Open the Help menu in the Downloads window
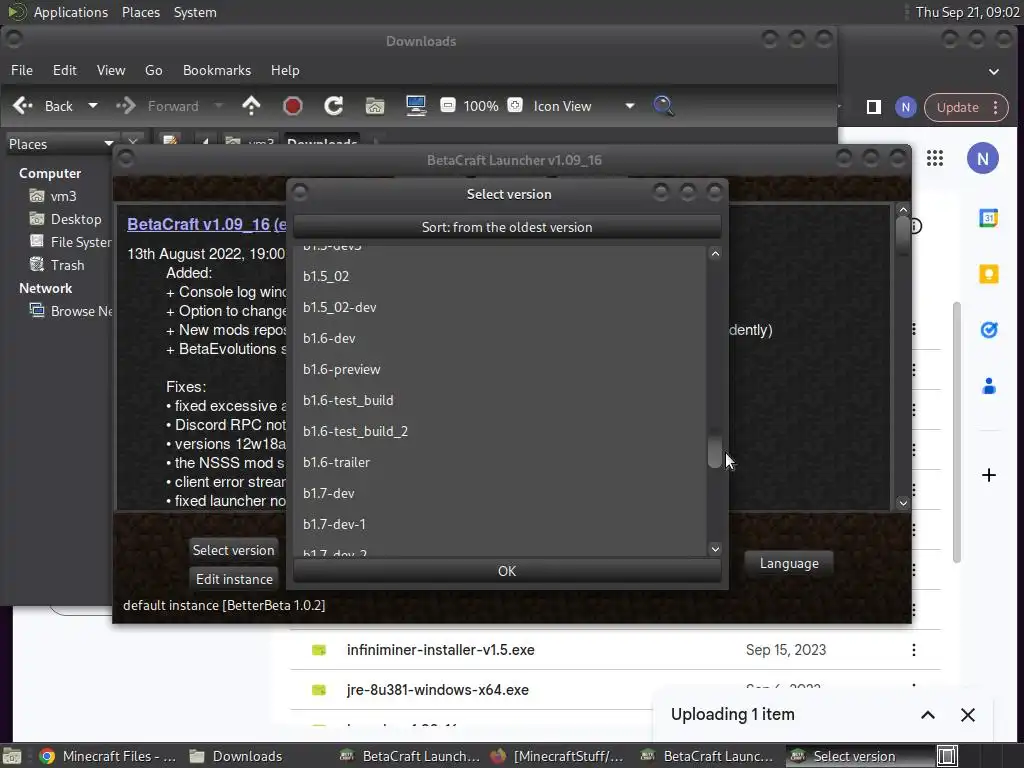1024x768 pixels. (285, 70)
